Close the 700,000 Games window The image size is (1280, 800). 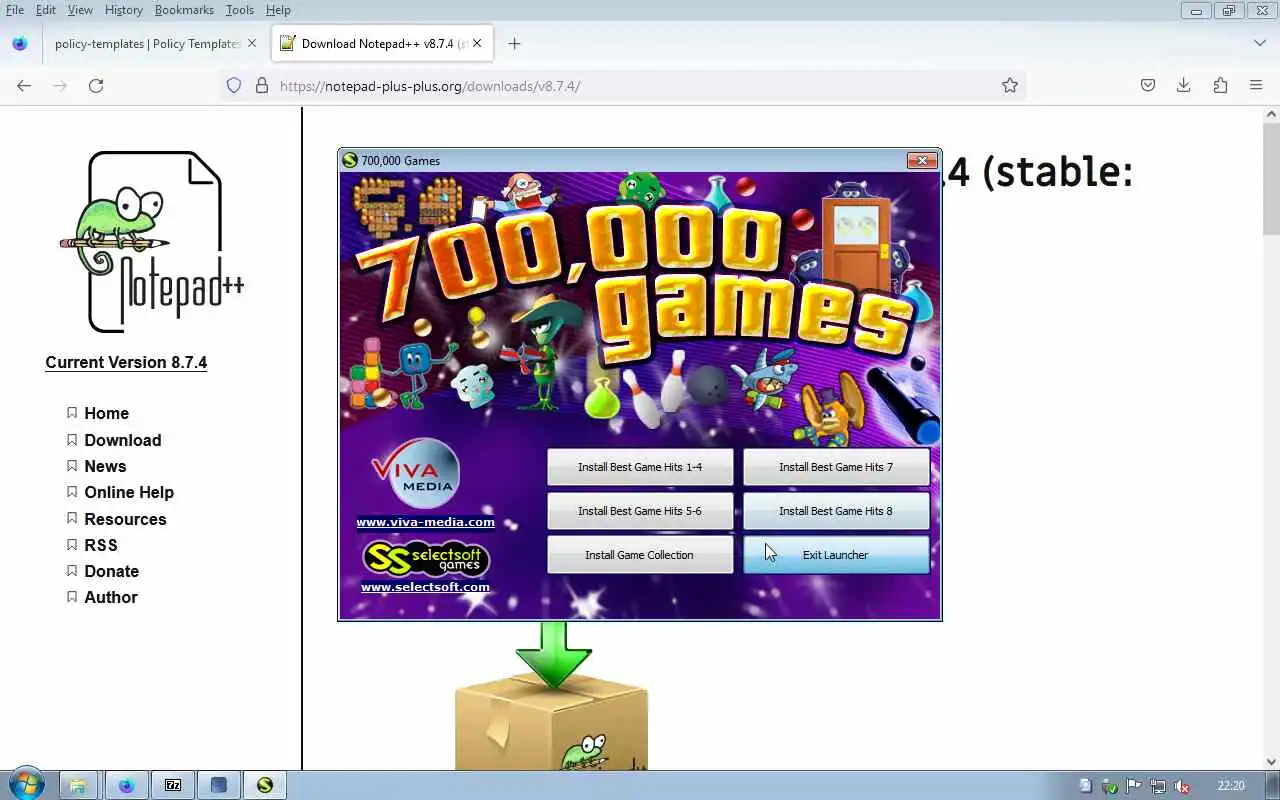point(922,160)
